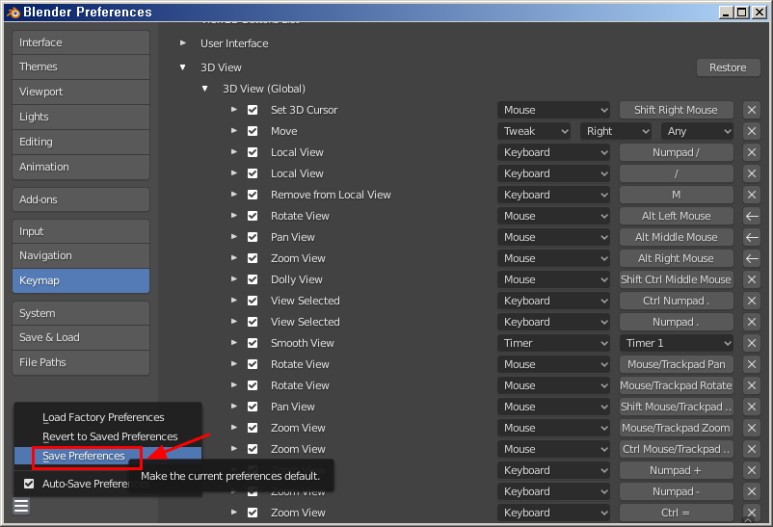Viewport: 773px width, 527px height.
Task: Switch to the Add-ons tab
Action: point(81,199)
